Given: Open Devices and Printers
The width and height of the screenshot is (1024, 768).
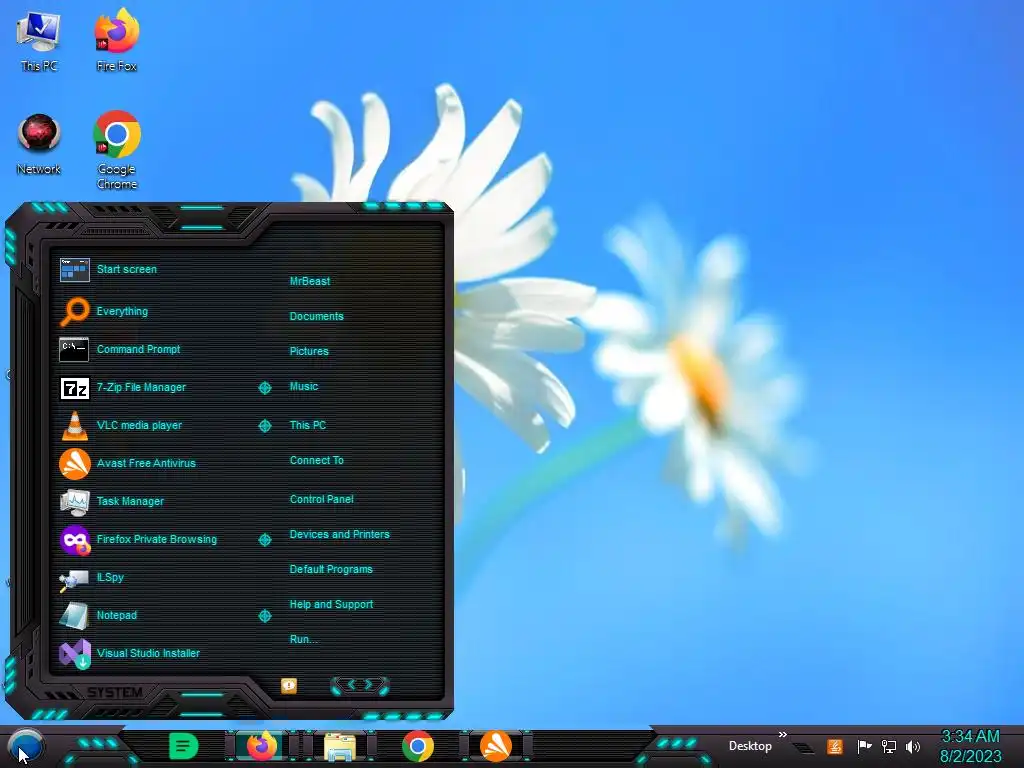Looking at the screenshot, I should [340, 534].
